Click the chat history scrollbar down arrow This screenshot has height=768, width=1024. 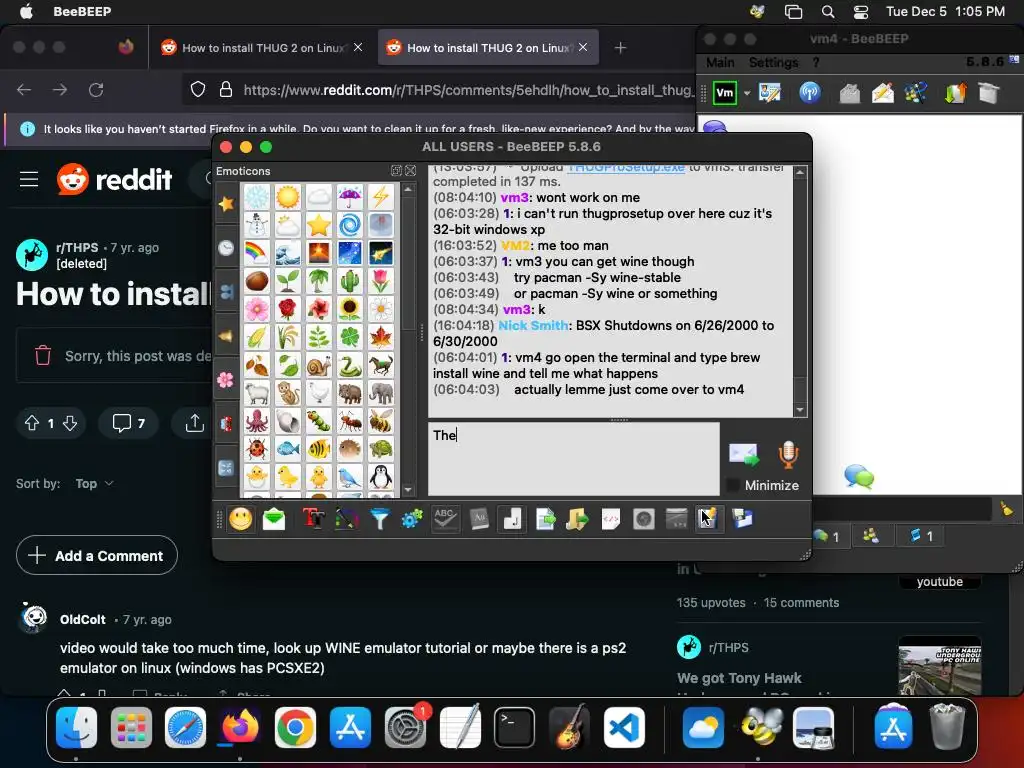(800, 410)
